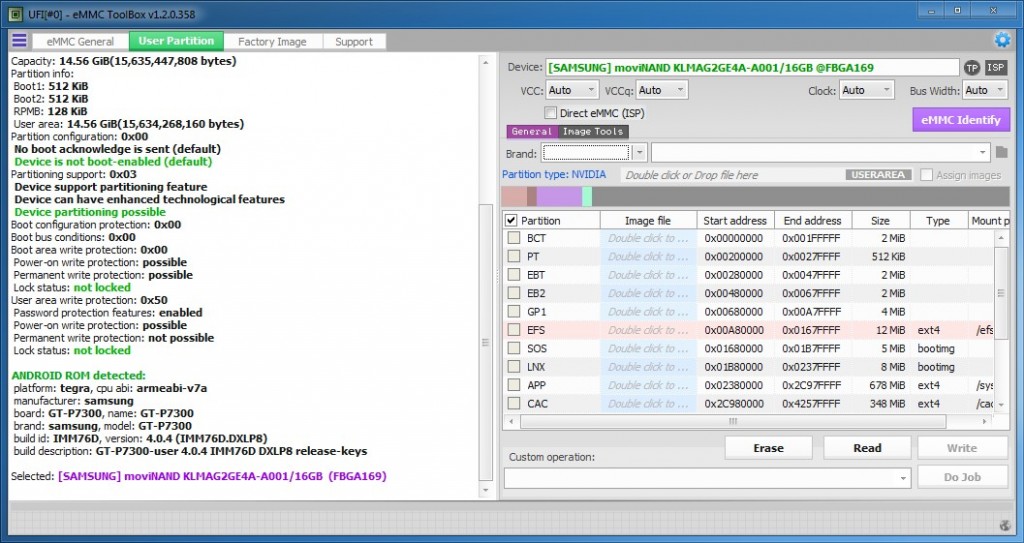The width and height of the screenshot is (1024, 543).
Task: Enable Direct eMMC (ISP) checkbox
Action: [551, 113]
